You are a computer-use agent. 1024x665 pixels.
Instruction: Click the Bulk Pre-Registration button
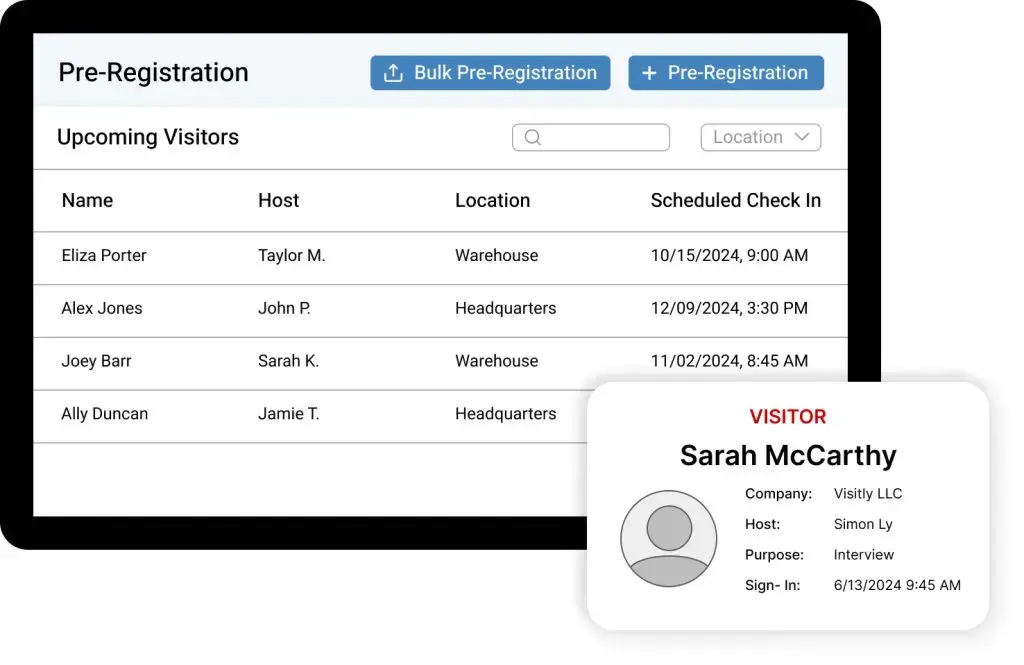pyautogui.click(x=490, y=73)
